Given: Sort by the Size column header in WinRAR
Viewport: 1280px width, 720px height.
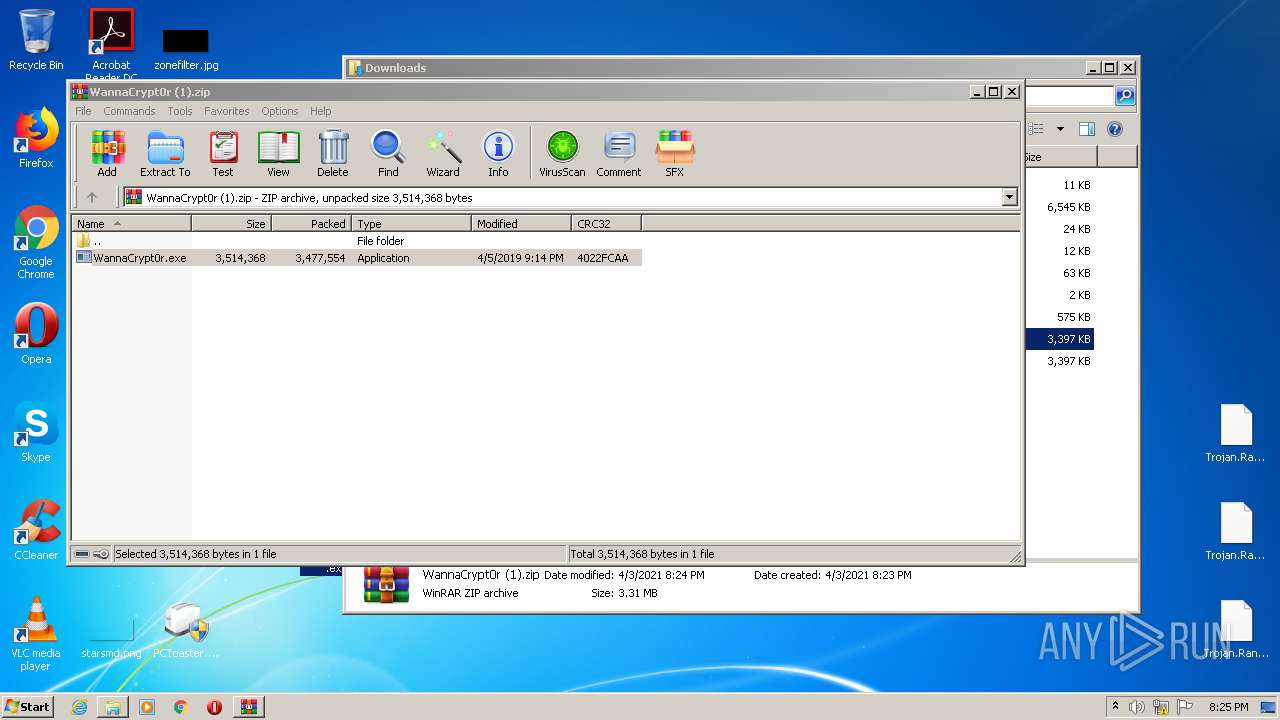Looking at the screenshot, I should 231,224.
